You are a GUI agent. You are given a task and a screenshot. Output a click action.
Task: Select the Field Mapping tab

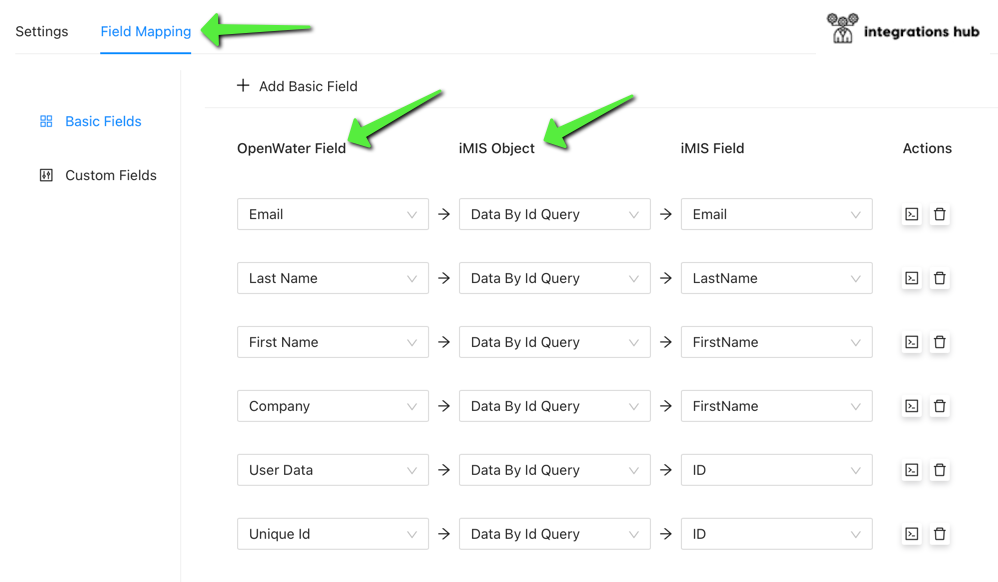146,31
